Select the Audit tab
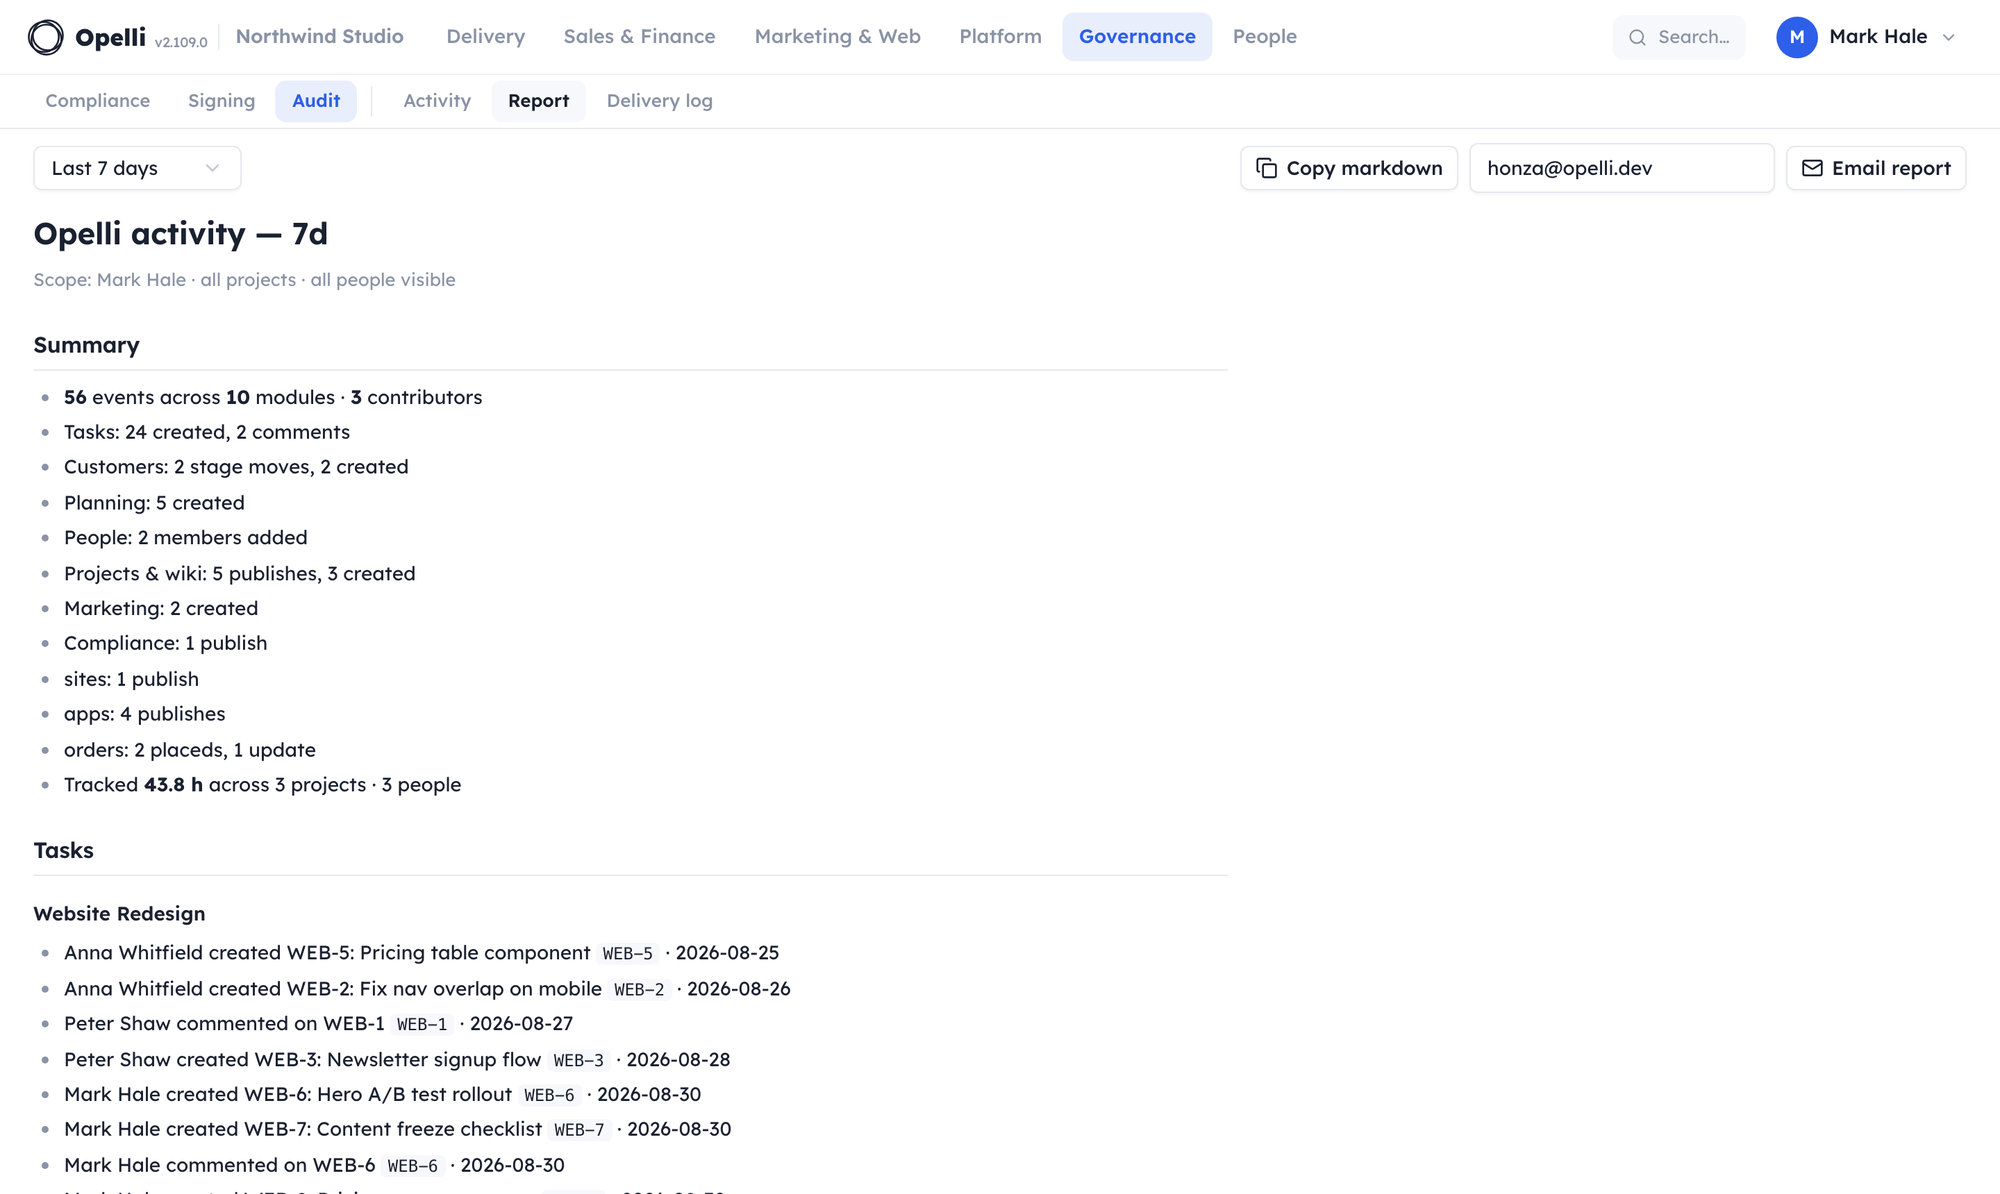The width and height of the screenshot is (2000, 1194). (x=316, y=101)
